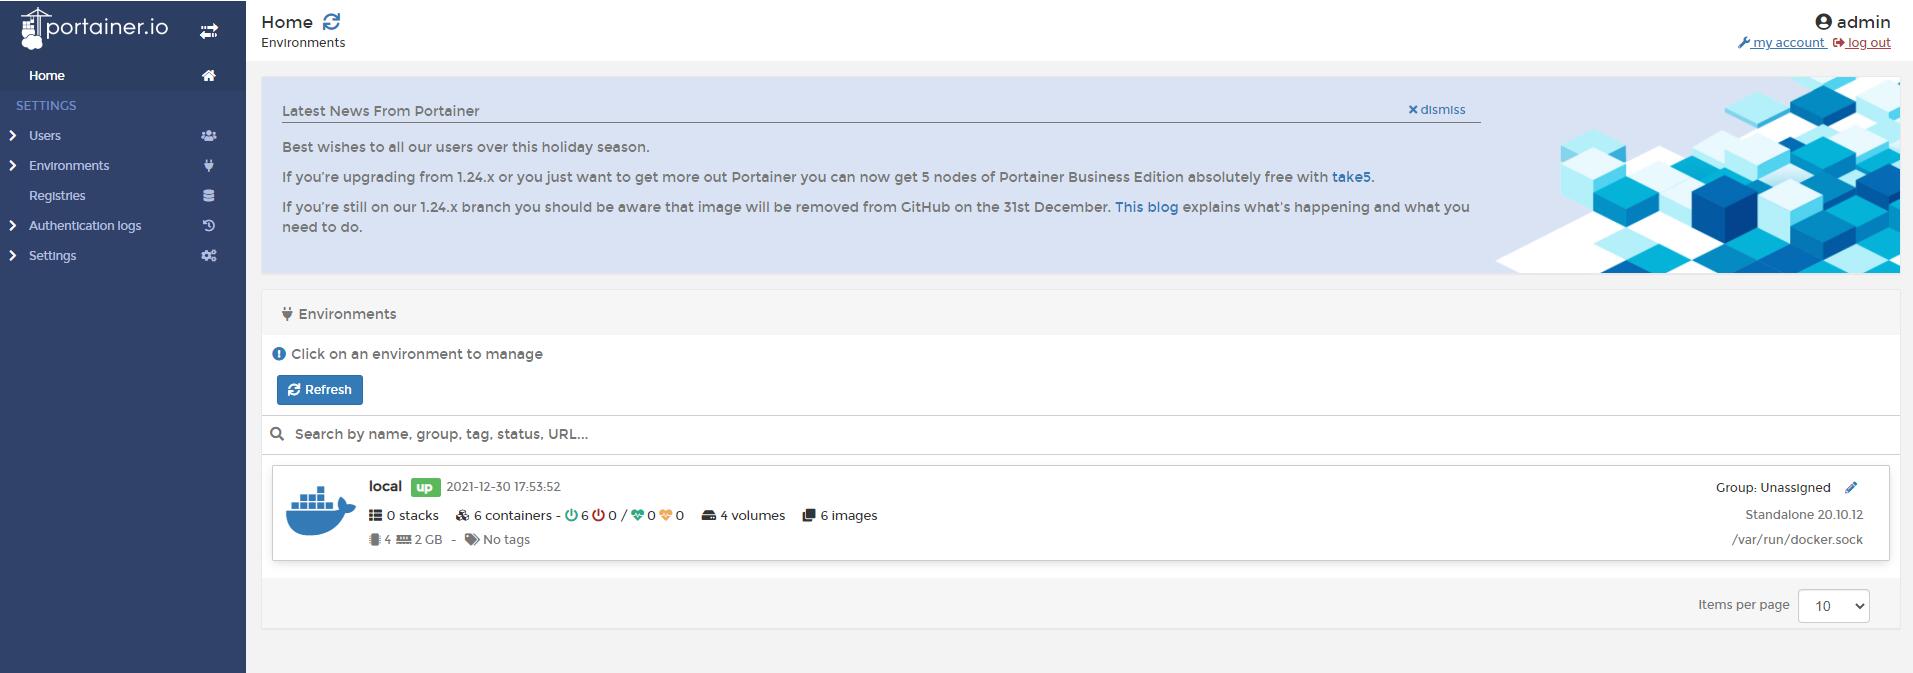Expand the Settings chevron in sidebar
The image size is (1913, 673).
12,256
